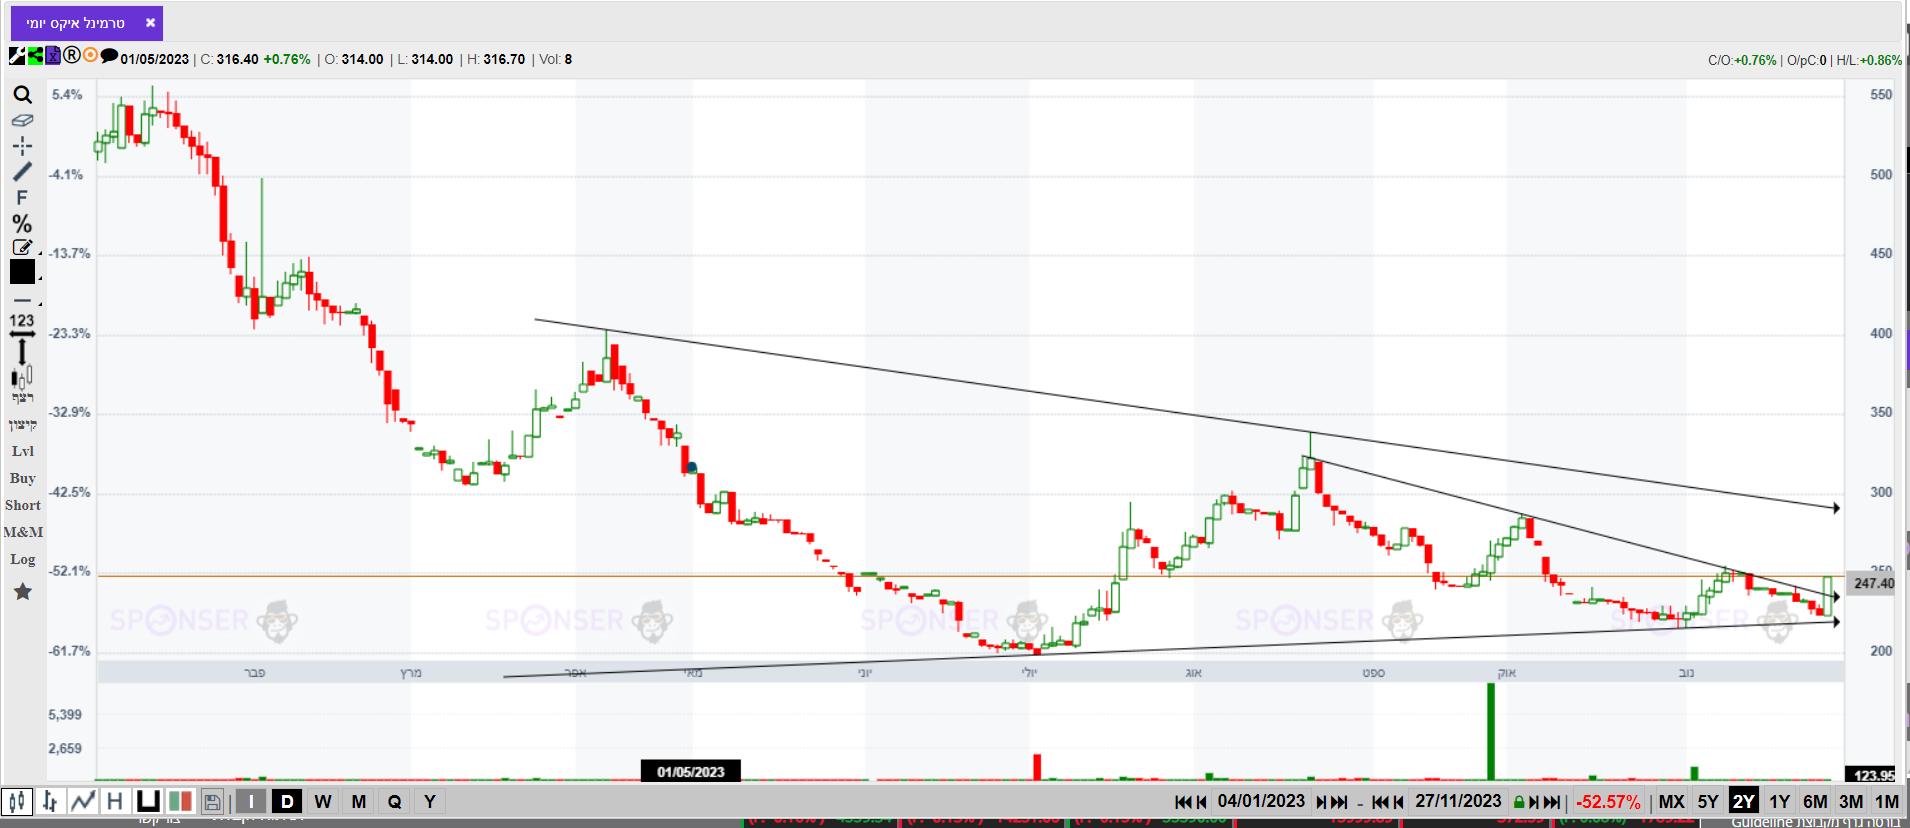Click the 01/05/2023 date marker label
Screen dimensions: 1910x828
pyautogui.click(x=691, y=772)
